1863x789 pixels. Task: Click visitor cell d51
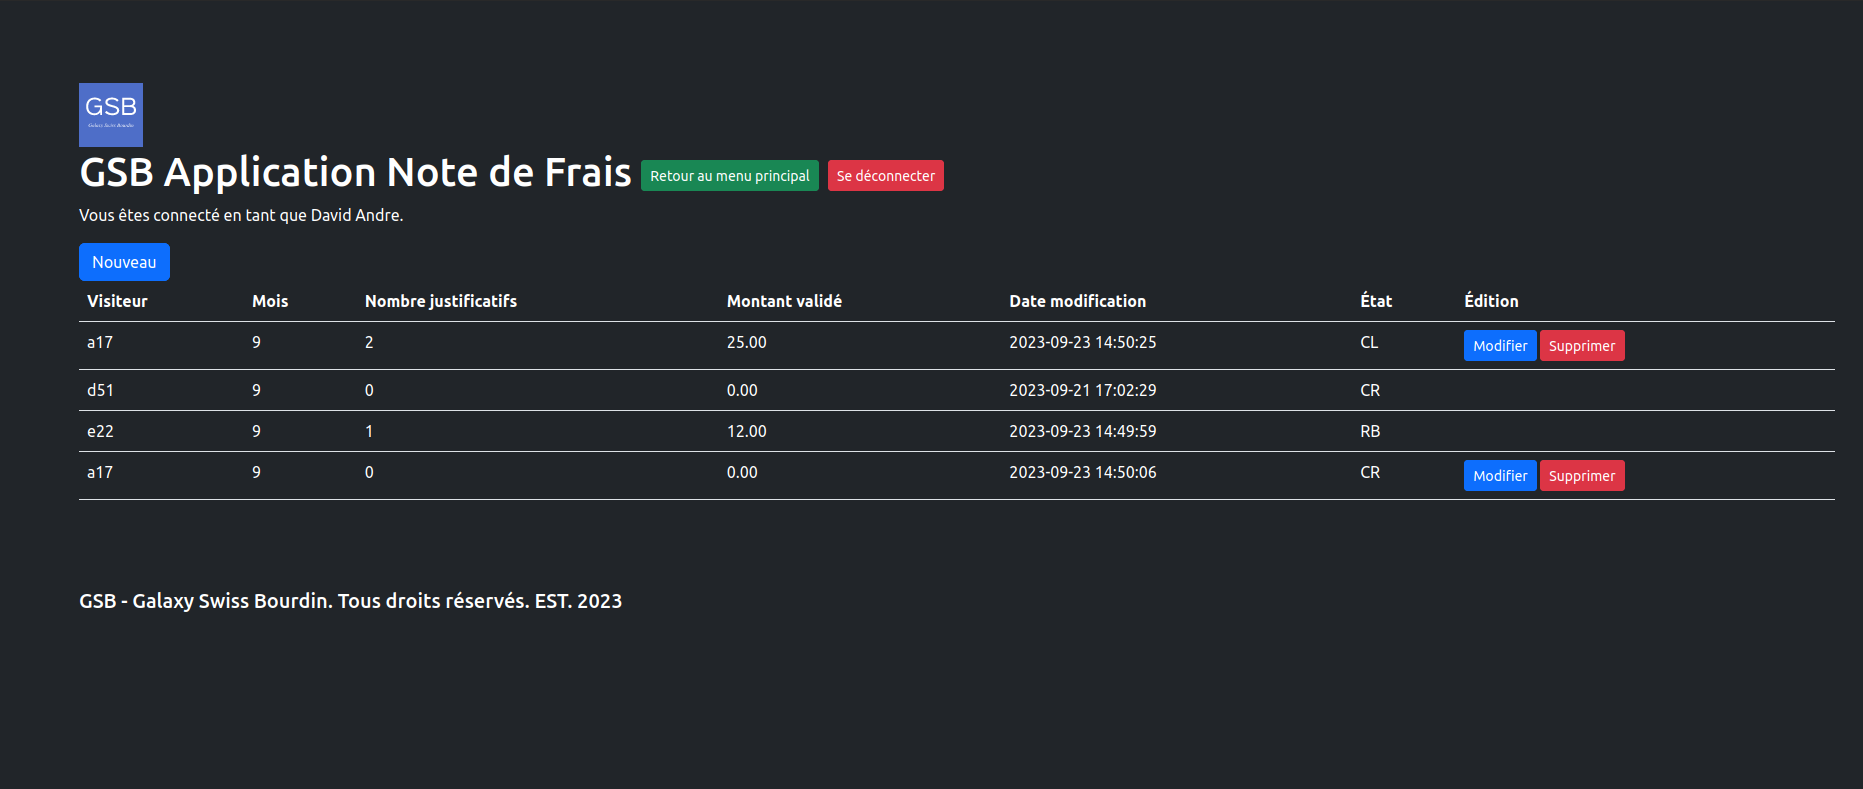click(x=100, y=390)
